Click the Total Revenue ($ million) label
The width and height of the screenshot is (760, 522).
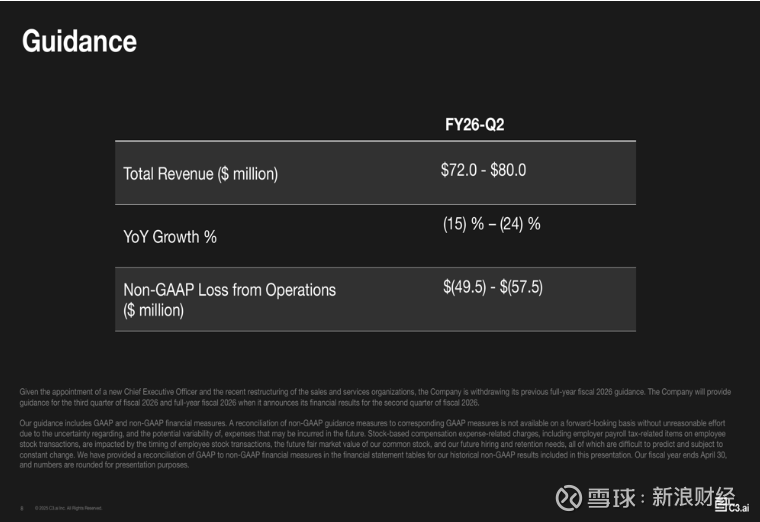click(x=200, y=174)
